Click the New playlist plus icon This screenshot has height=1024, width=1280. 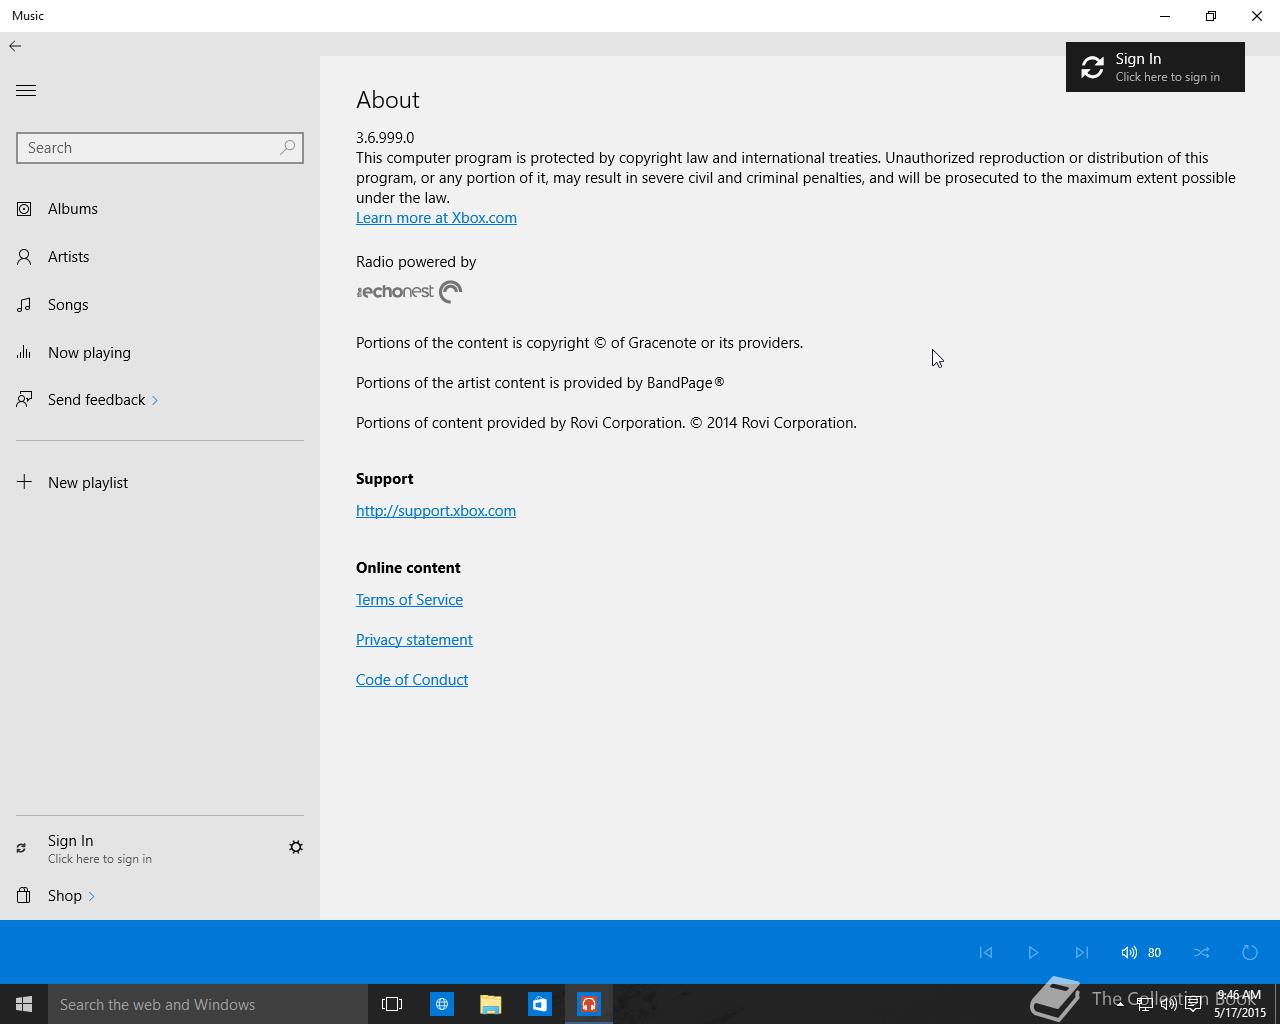click(24, 482)
